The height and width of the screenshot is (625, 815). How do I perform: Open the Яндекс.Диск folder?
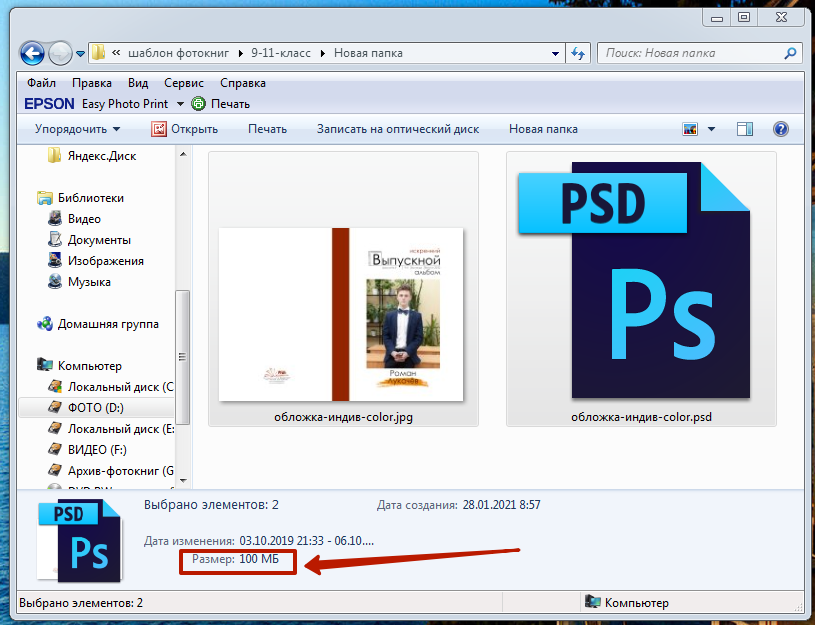click(x=101, y=156)
